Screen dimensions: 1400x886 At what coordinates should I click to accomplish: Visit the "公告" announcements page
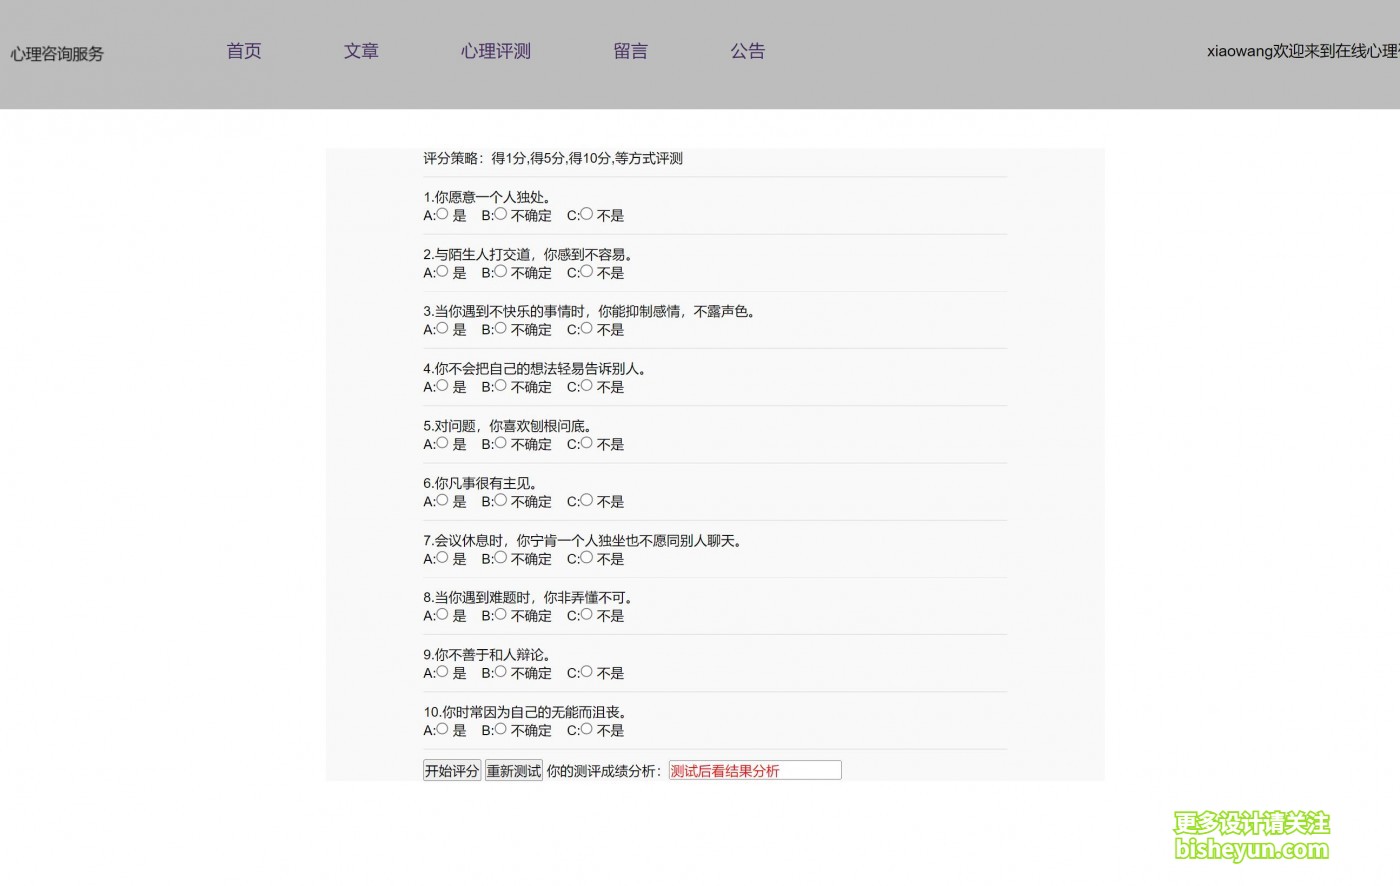(x=748, y=51)
